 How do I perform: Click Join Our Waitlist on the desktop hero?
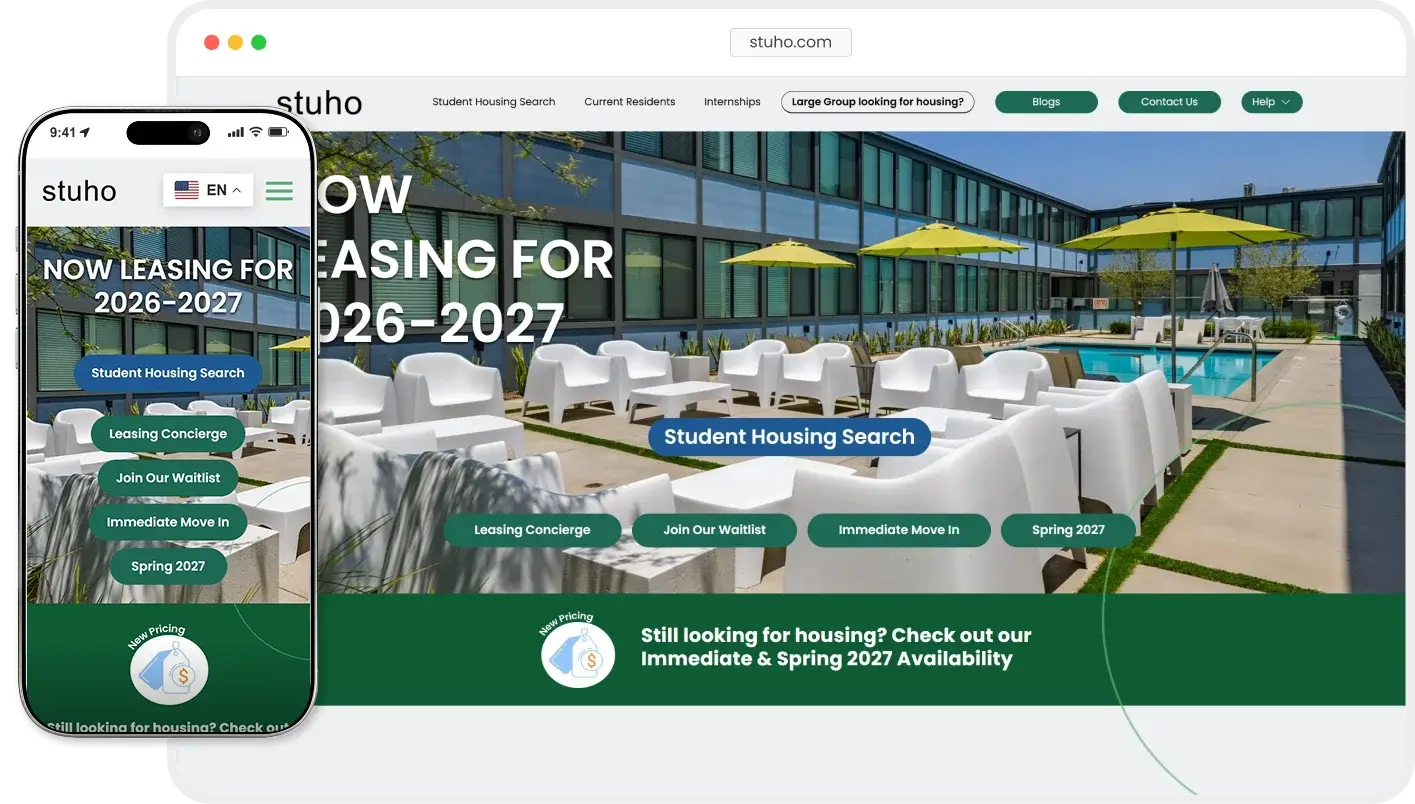coord(714,530)
